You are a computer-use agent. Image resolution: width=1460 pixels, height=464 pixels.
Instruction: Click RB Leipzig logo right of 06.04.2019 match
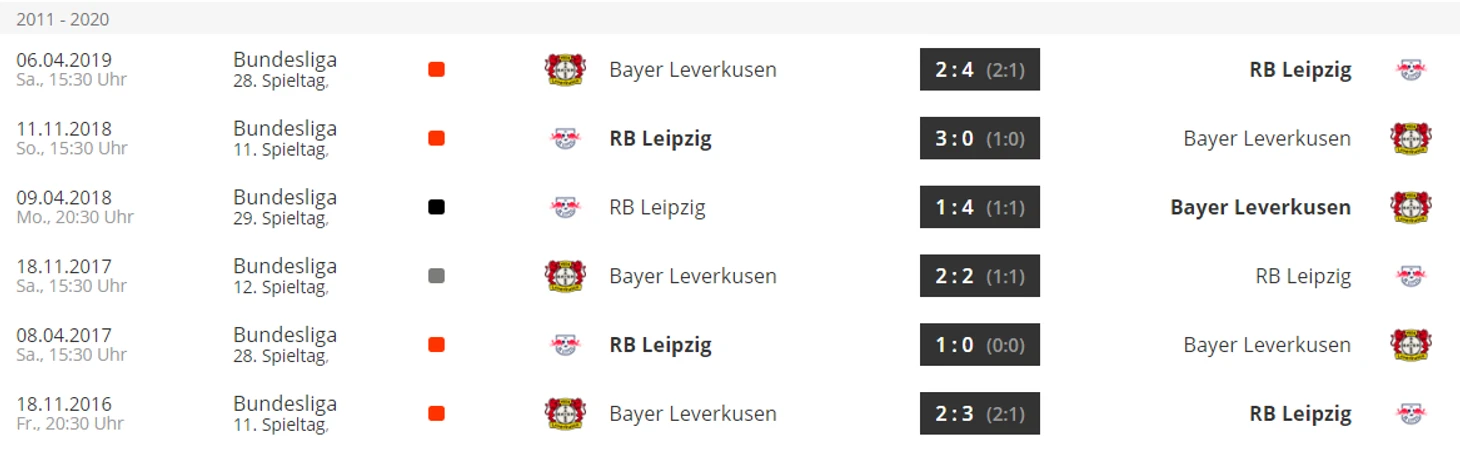pos(1411,69)
